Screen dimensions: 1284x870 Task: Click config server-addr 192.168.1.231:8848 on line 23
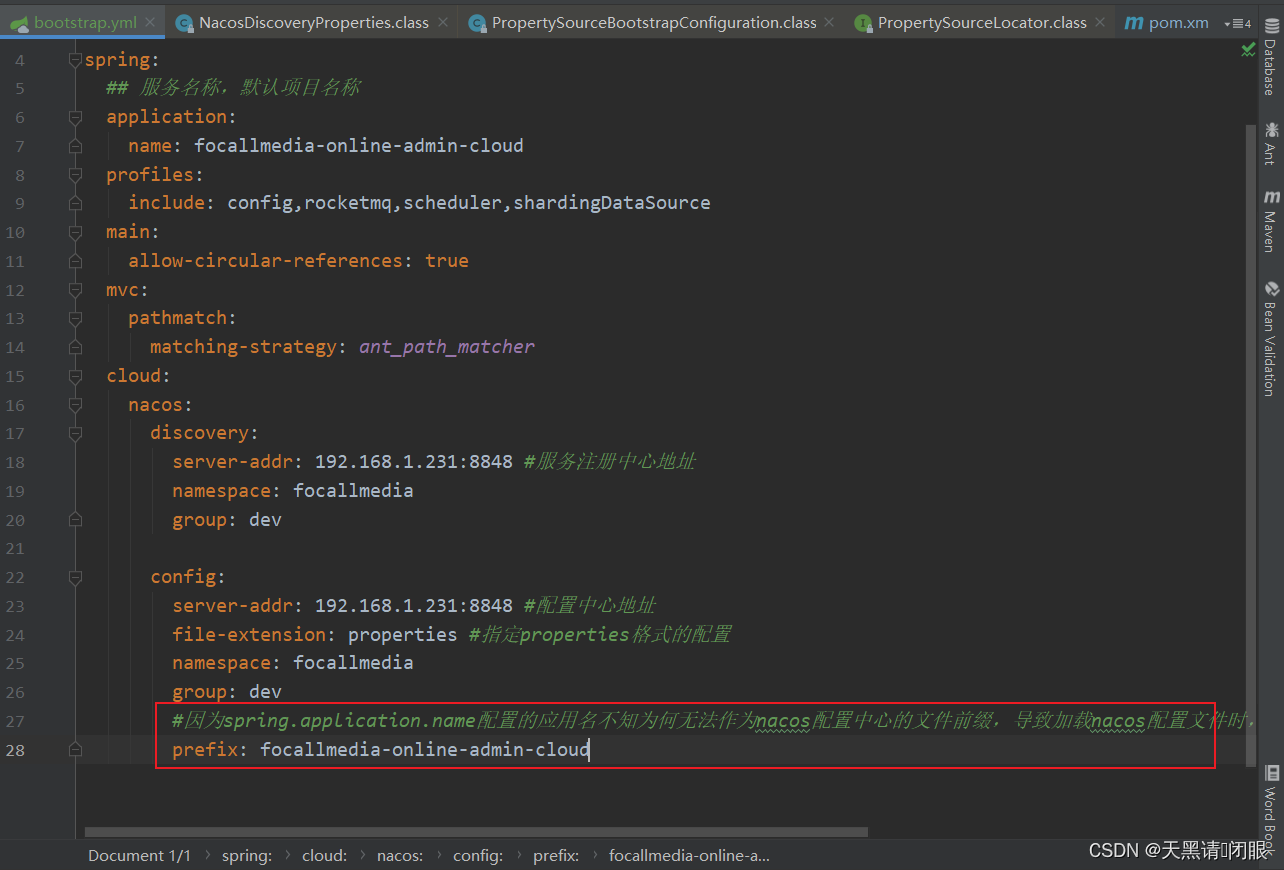coord(413,606)
